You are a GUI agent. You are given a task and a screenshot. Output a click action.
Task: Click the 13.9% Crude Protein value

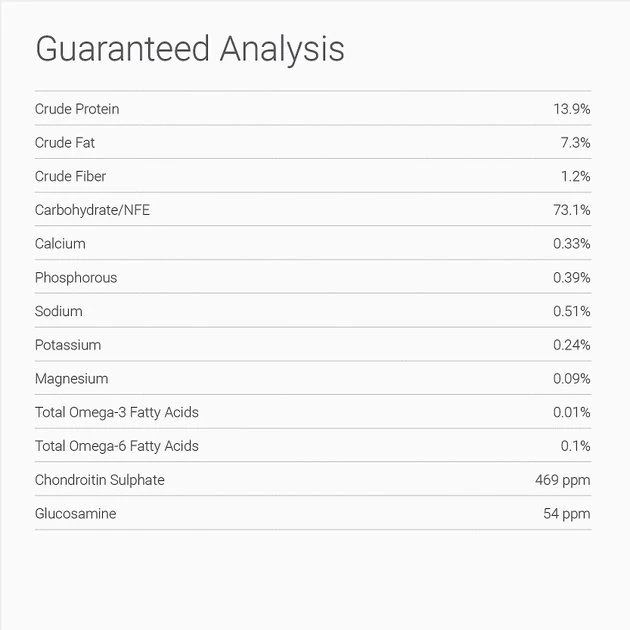click(x=572, y=109)
